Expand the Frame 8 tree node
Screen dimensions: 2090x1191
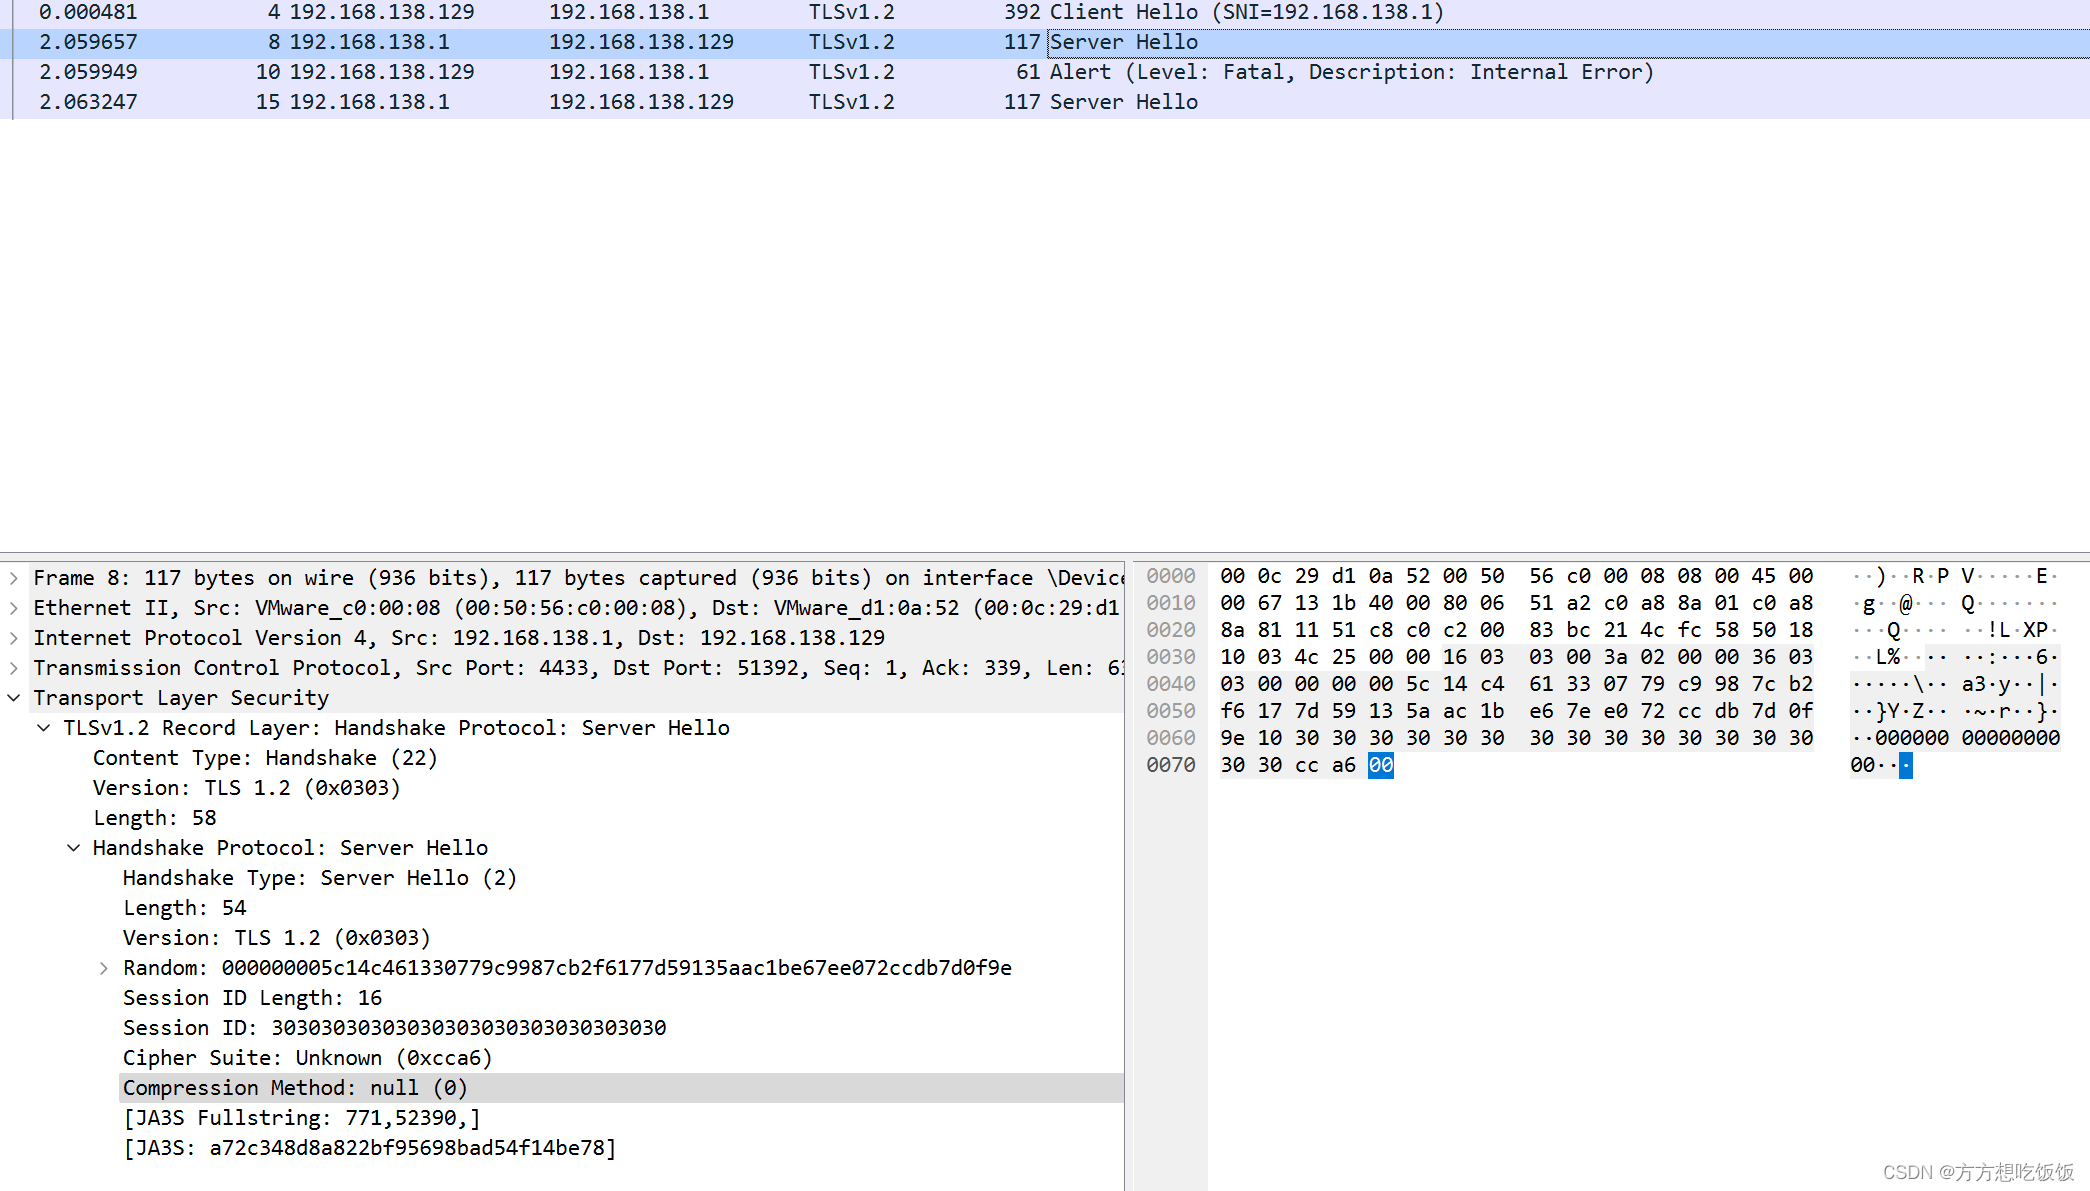(14, 578)
